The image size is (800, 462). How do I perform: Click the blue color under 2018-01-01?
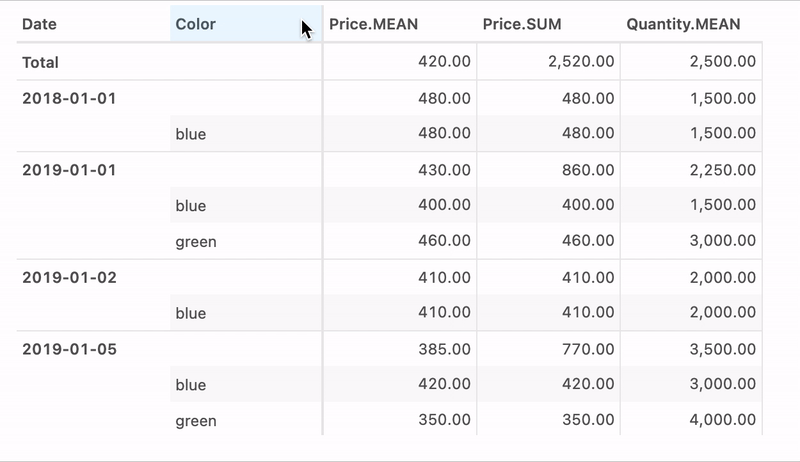[190, 134]
